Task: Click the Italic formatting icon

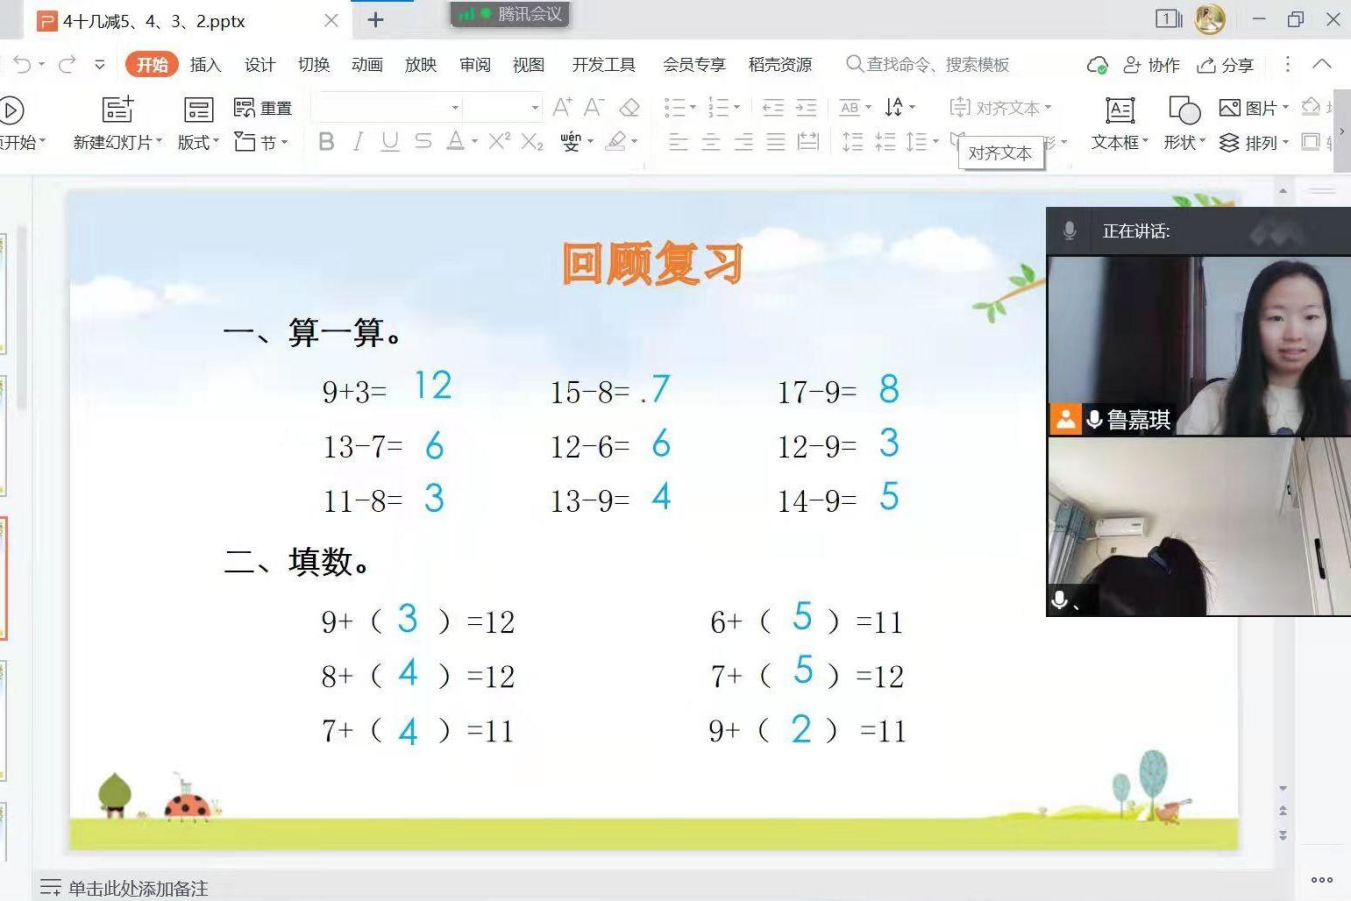Action: click(357, 142)
